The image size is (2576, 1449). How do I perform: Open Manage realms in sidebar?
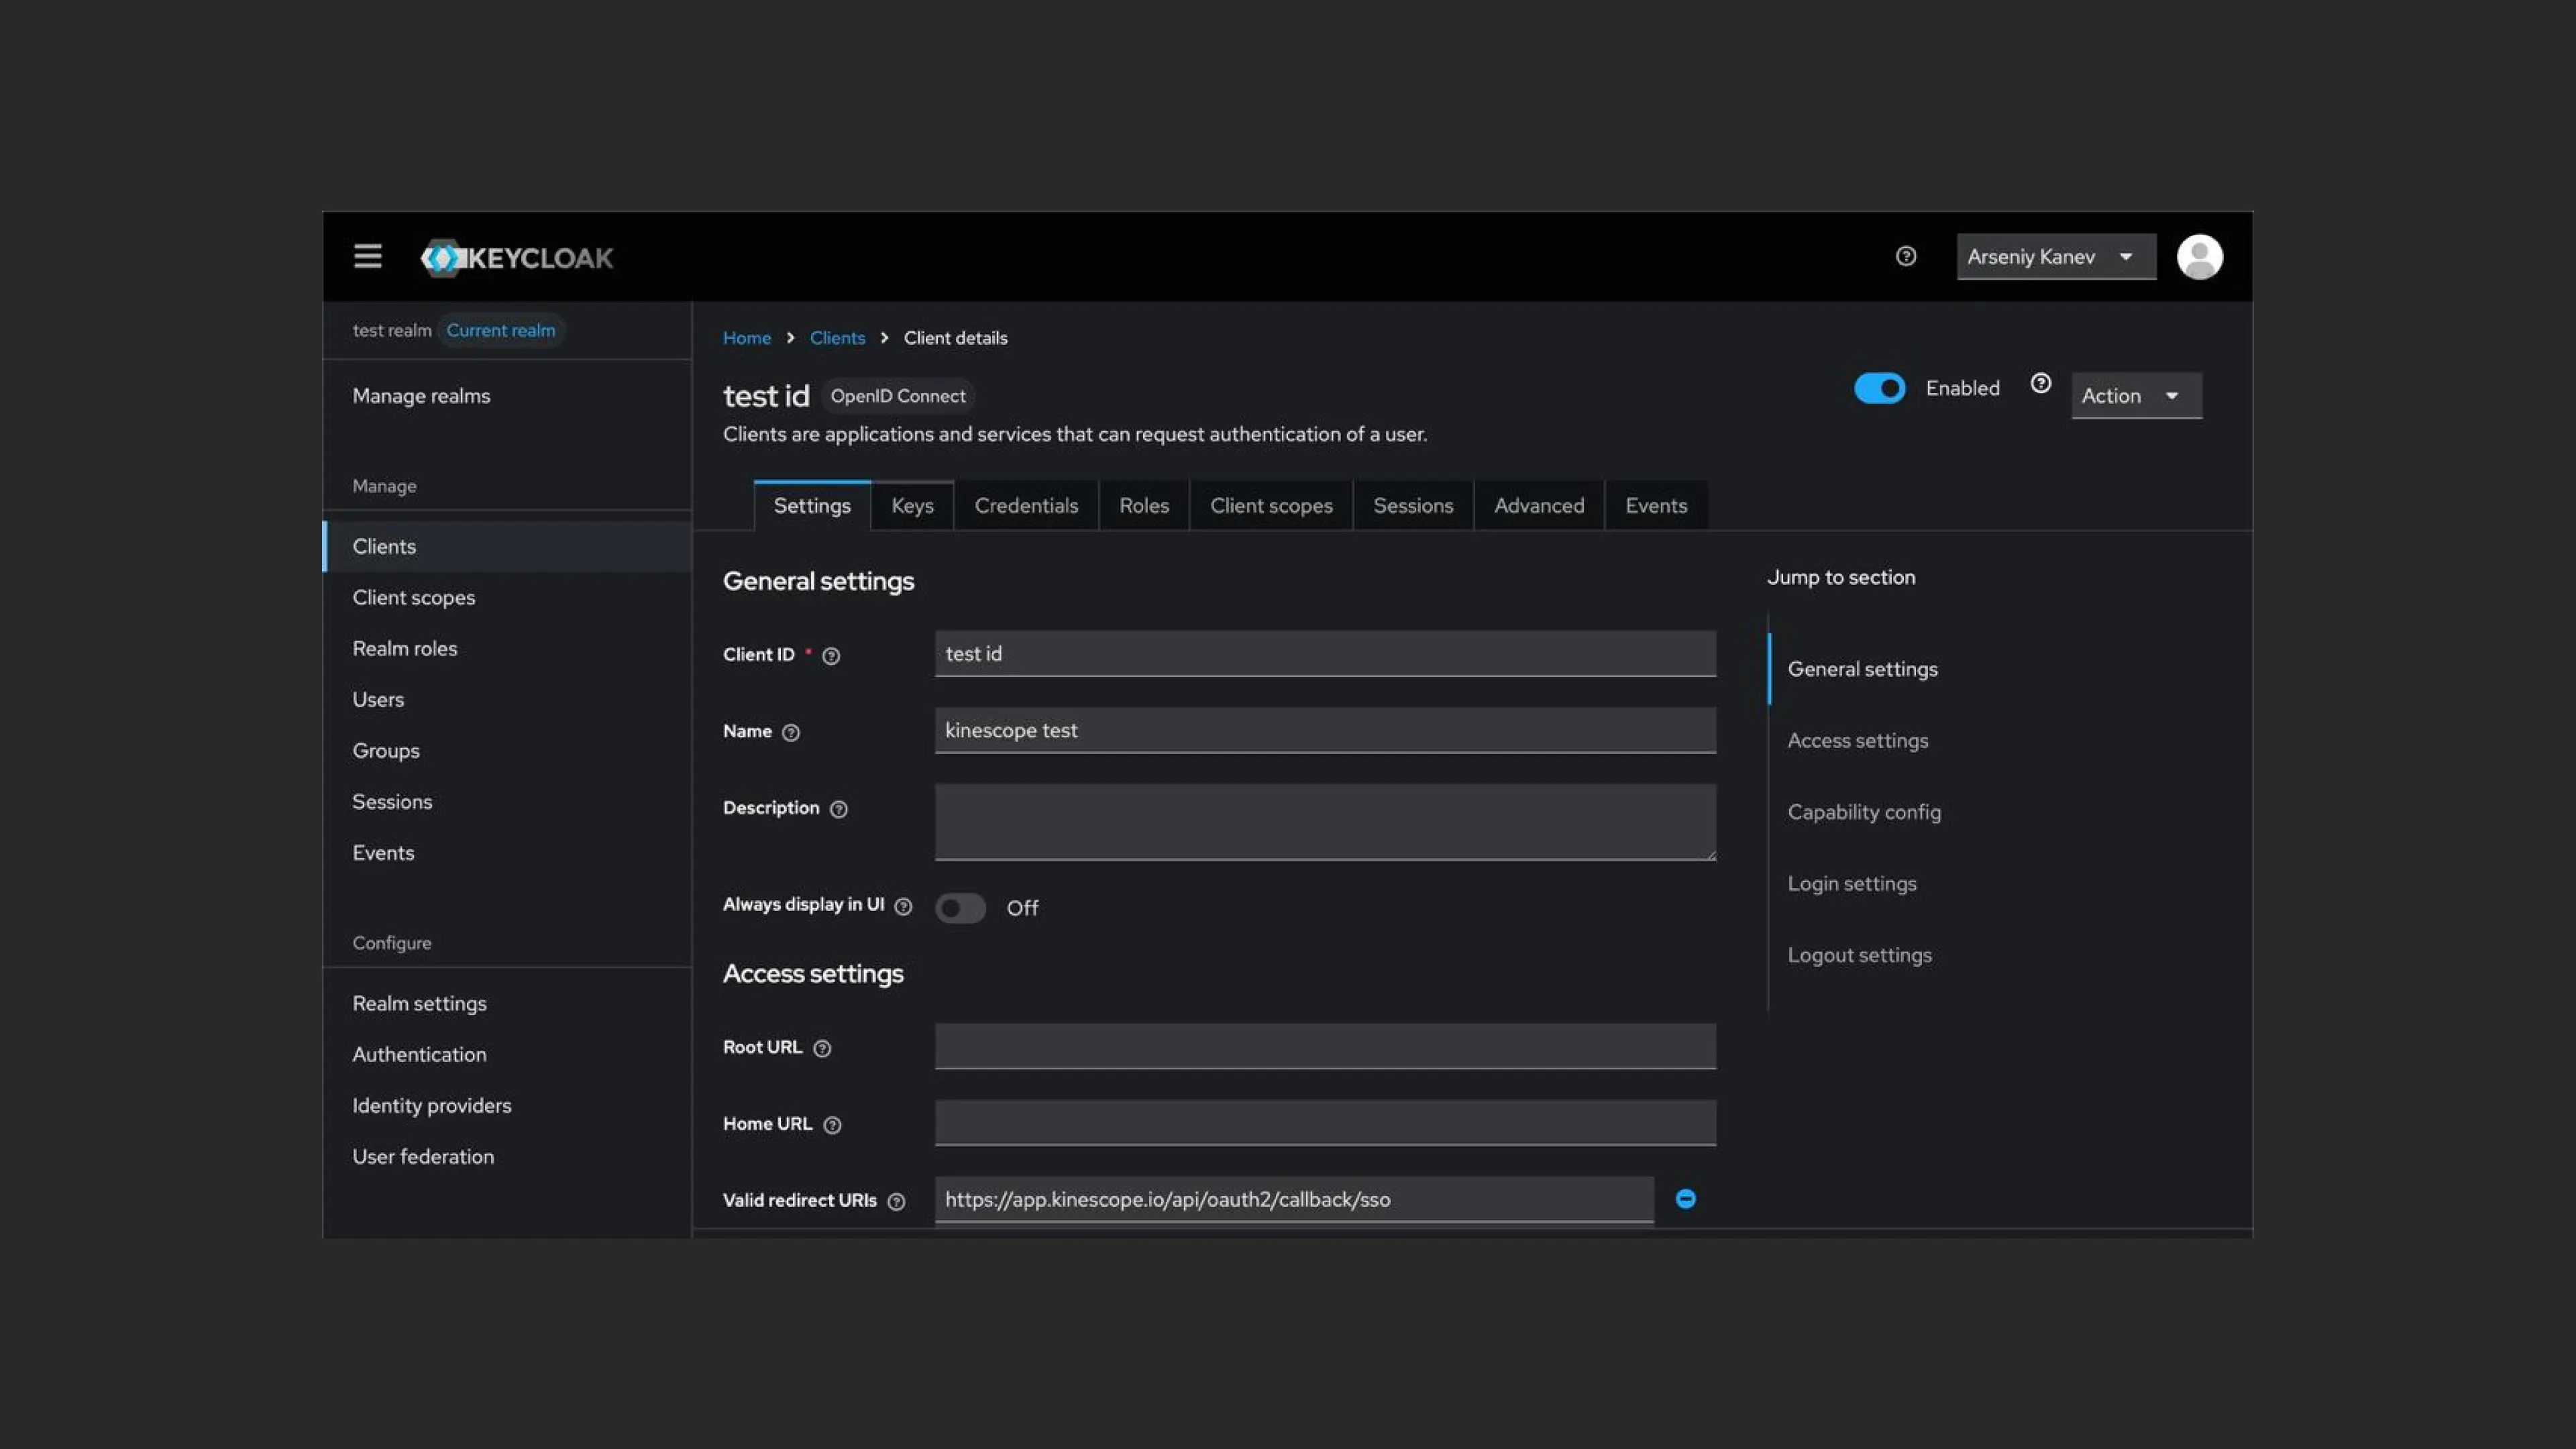(421, 396)
